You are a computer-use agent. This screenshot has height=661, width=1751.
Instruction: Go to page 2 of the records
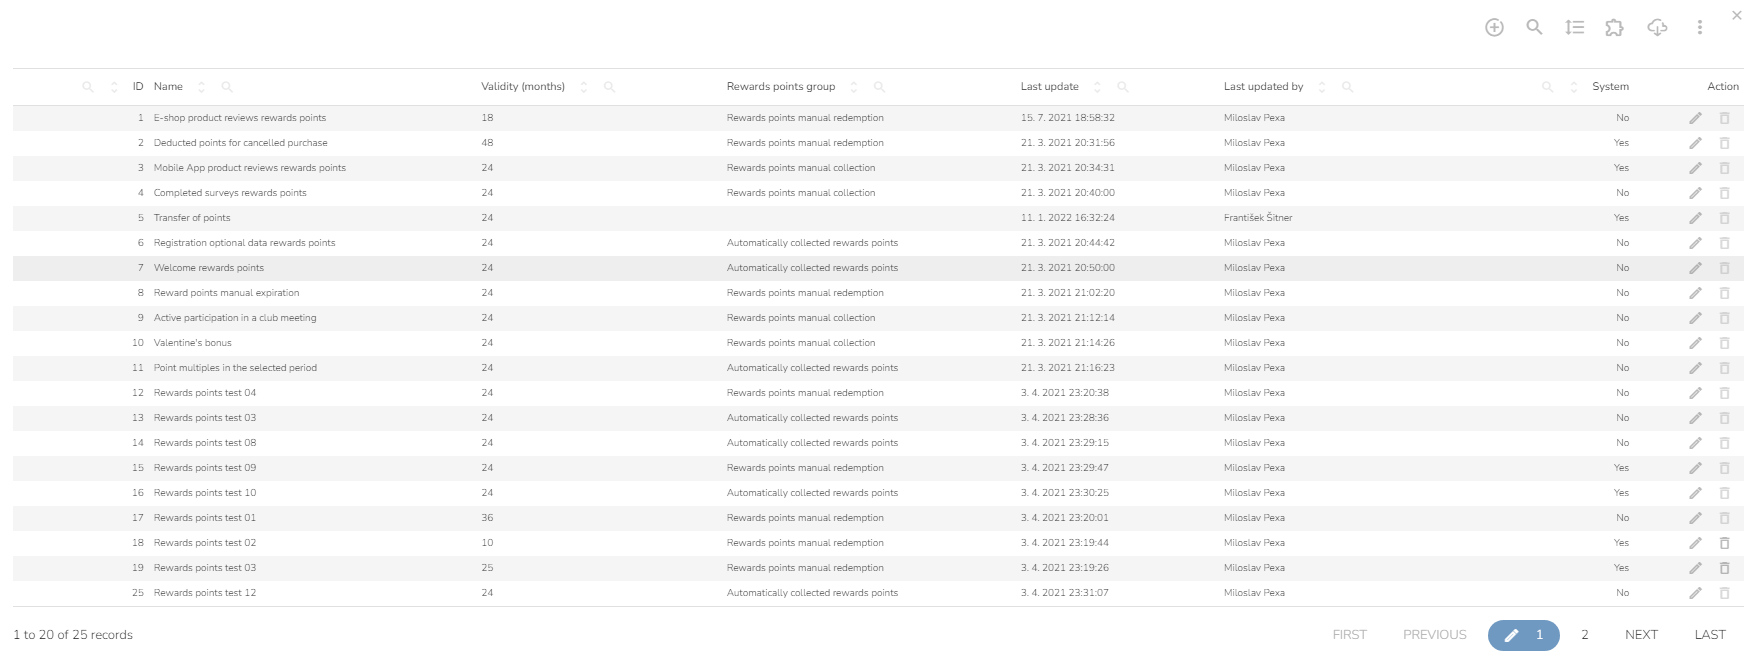click(1585, 635)
